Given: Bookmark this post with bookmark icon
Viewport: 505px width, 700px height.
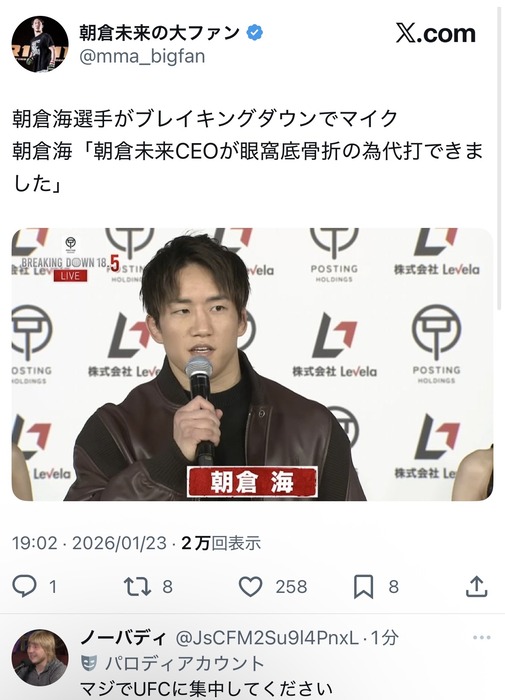Looking at the screenshot, I should [x=363, y=587].
